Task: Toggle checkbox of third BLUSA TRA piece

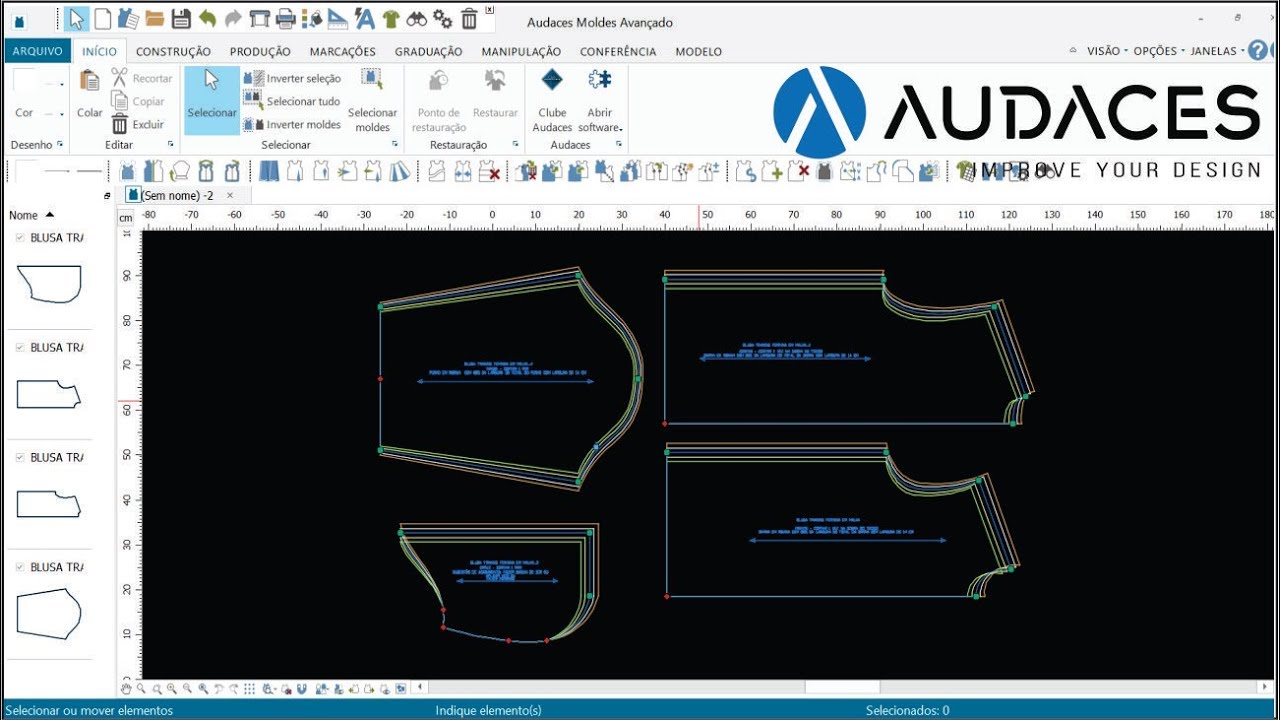Action: click(x=20, y=458)
